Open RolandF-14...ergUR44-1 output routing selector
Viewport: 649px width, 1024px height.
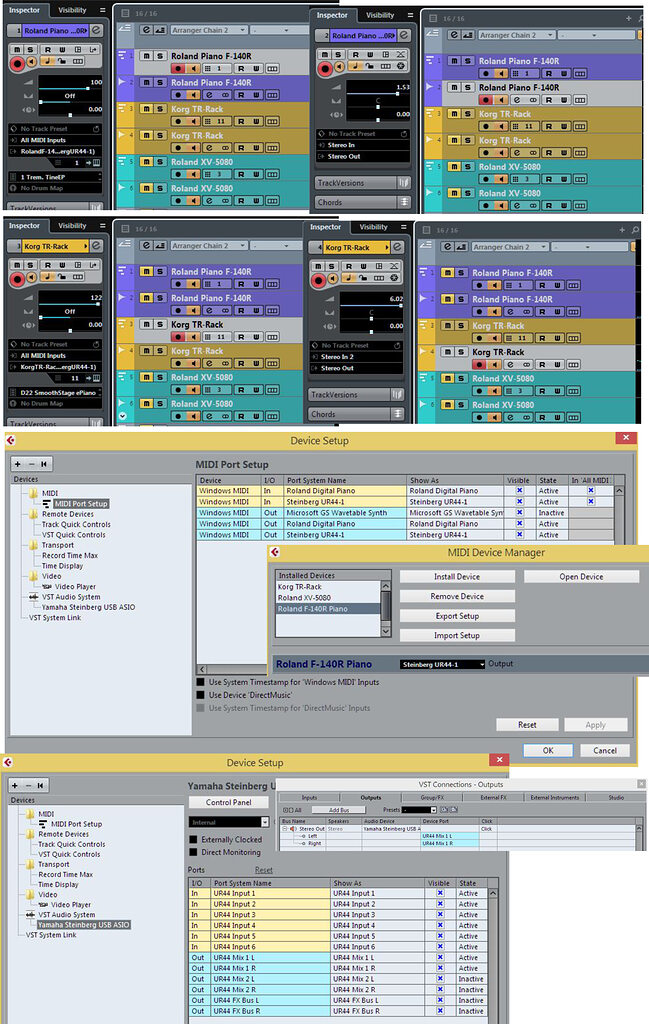click(57, 152)
